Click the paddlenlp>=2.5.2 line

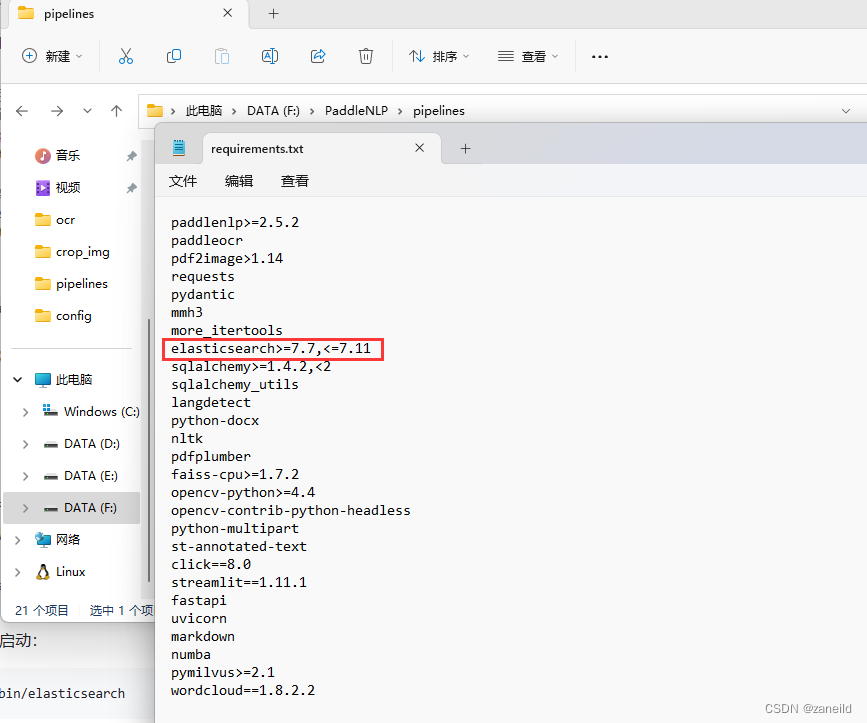coord(235,223)
